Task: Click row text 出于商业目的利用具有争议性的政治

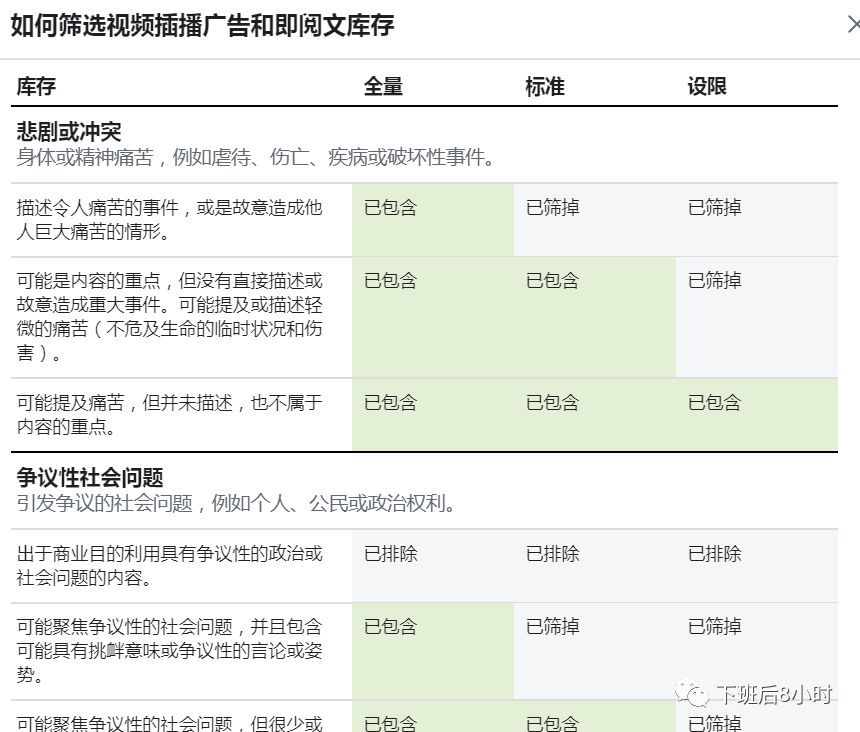Action: tap(169, 565)
